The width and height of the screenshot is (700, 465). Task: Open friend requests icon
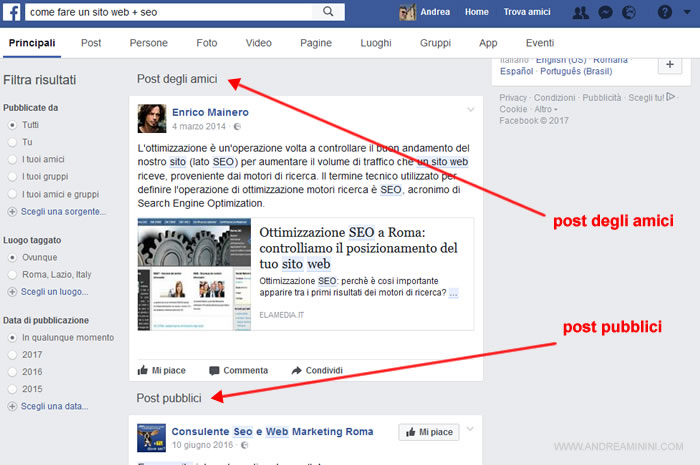[x=580, y=13]
